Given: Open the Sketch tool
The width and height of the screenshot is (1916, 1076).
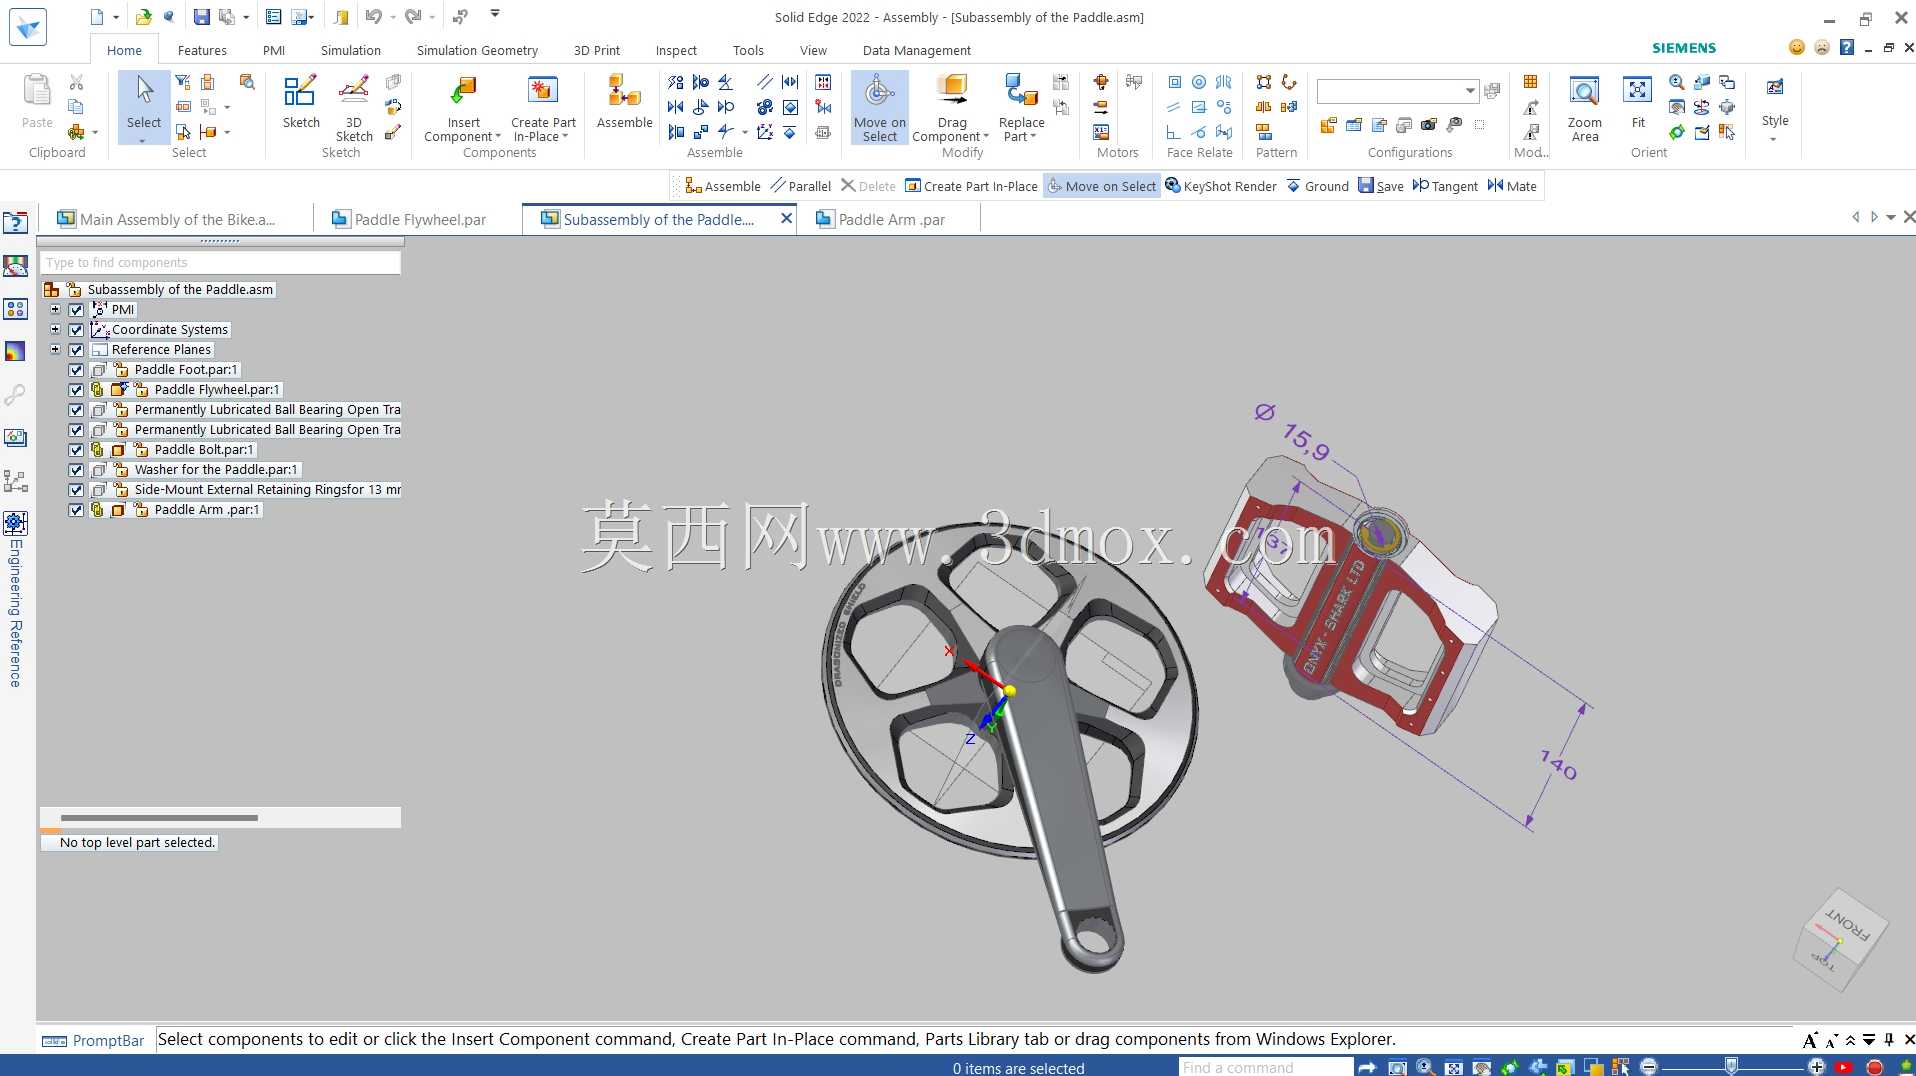Looking at the screenshot, I should [x=300, y=103].
